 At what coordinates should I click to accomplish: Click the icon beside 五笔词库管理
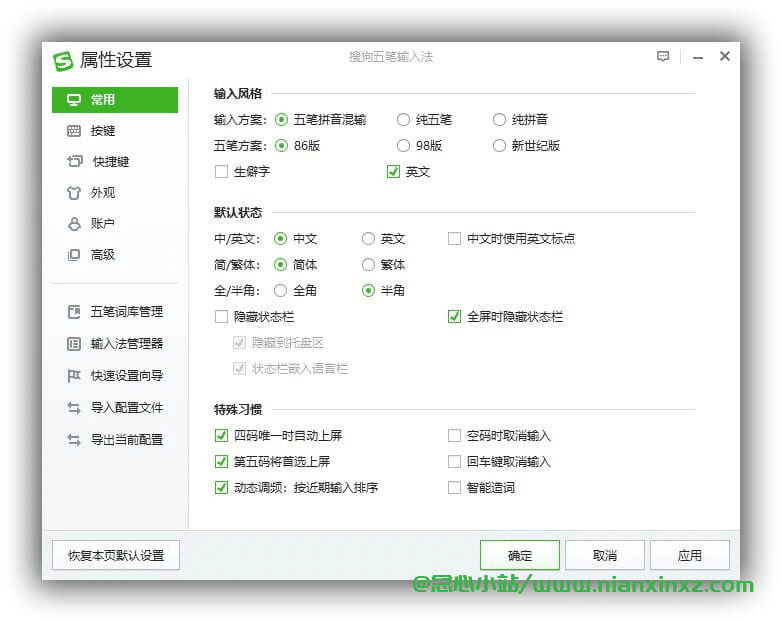74,312
